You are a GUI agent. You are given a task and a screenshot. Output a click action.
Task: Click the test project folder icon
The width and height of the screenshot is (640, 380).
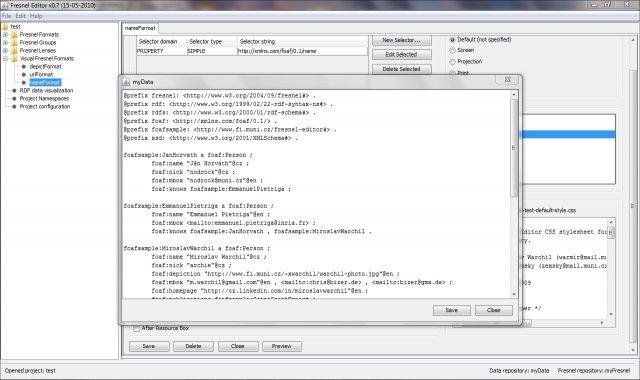(5, 27)
